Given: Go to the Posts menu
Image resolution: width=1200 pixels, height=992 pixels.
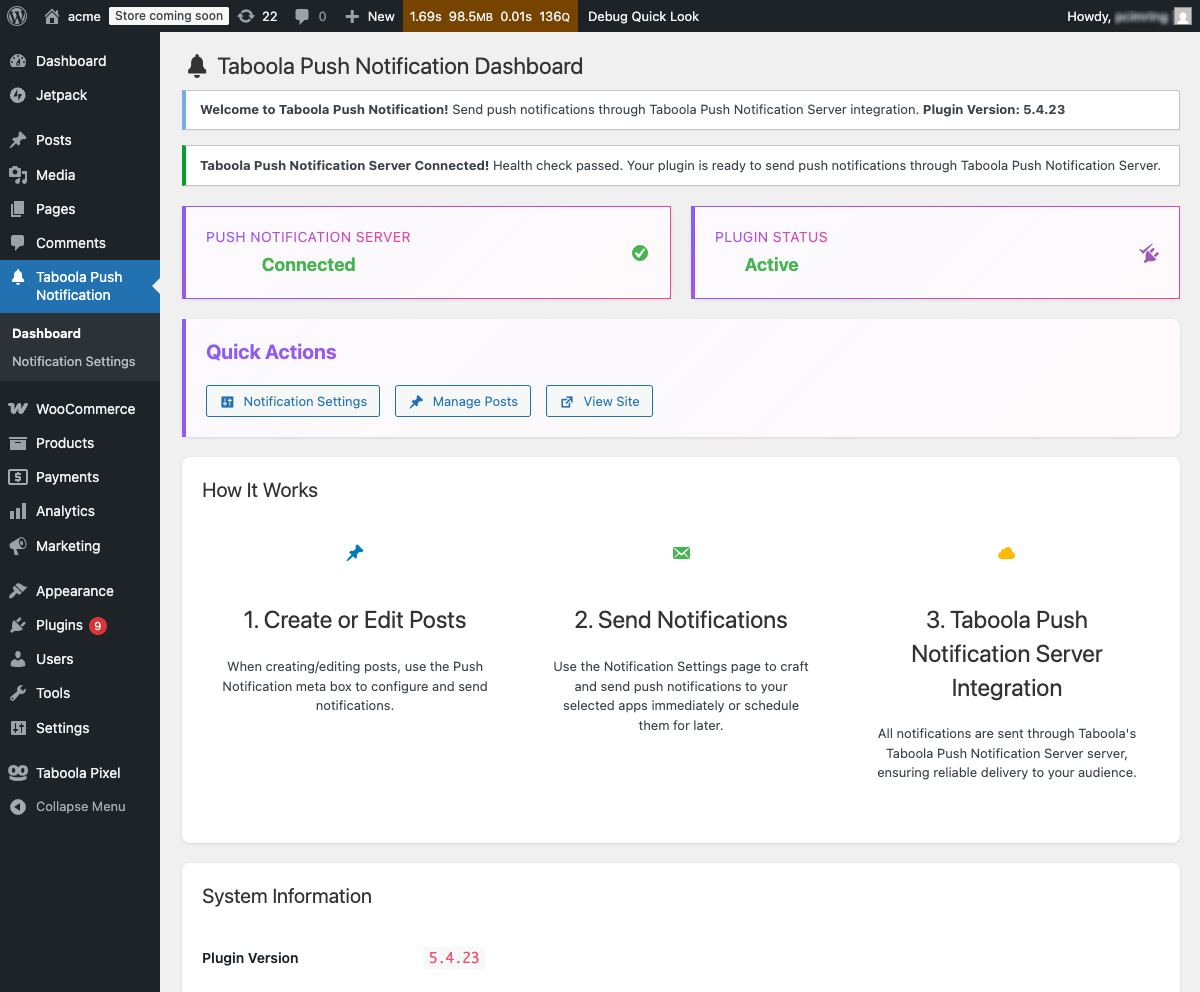Looking at the screenshot, I should (80, 140).
